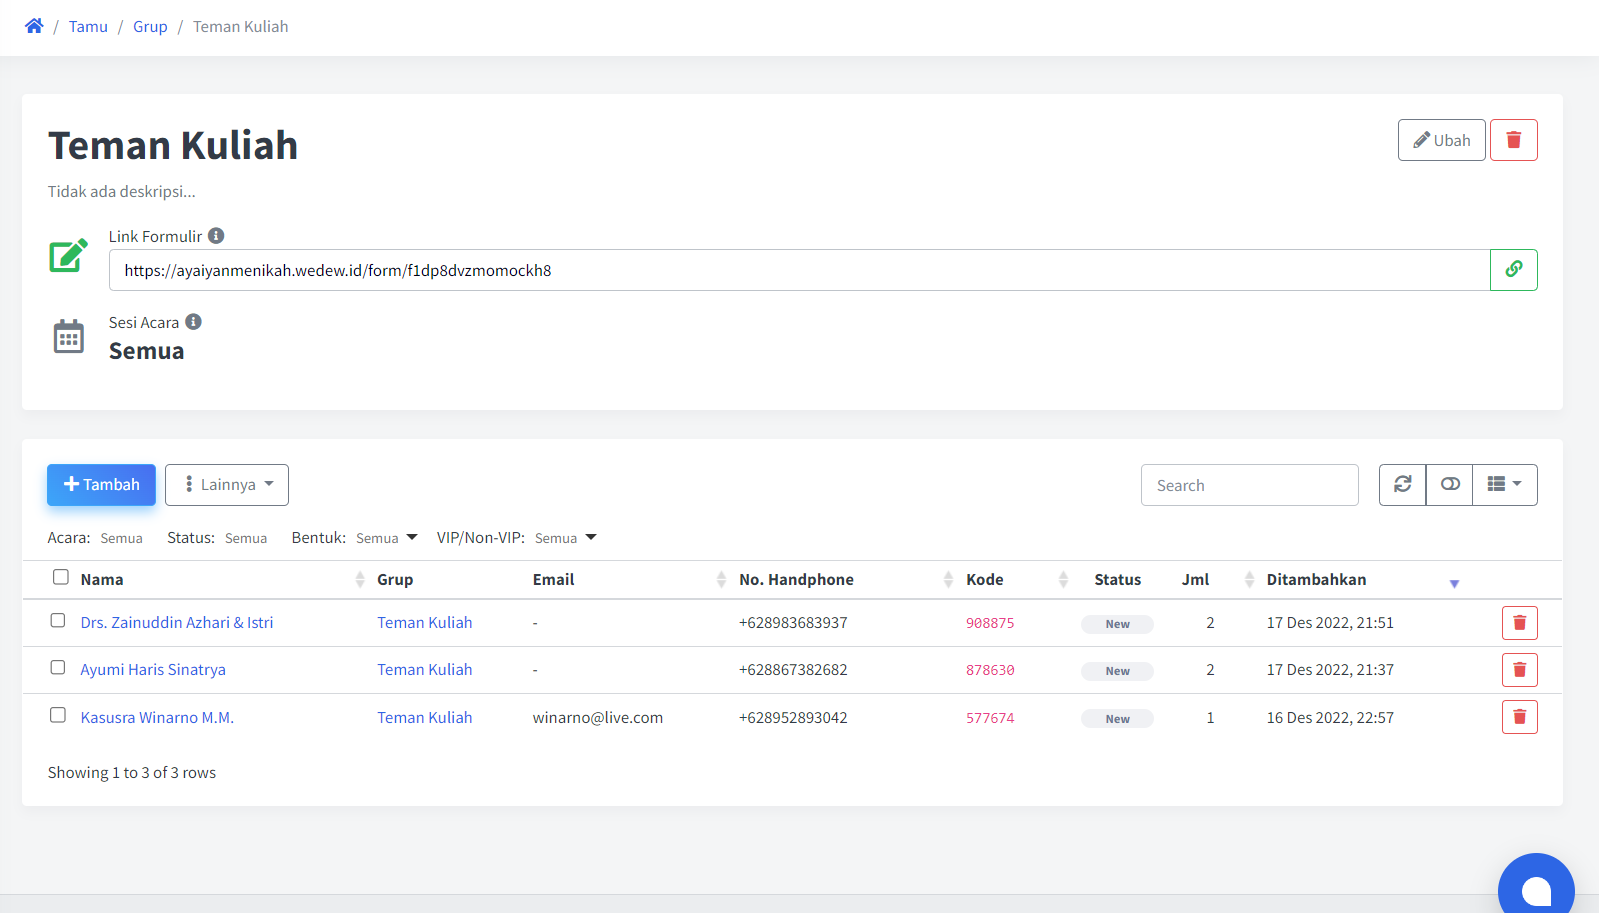The height and width of the screenshot is (913, 1599).
Task: Click the green form edit icon
Action: coord(68,256)
